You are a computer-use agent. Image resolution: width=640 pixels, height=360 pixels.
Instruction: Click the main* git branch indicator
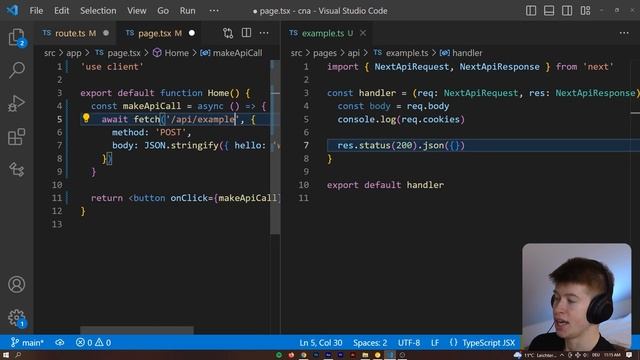coord(27,342)
